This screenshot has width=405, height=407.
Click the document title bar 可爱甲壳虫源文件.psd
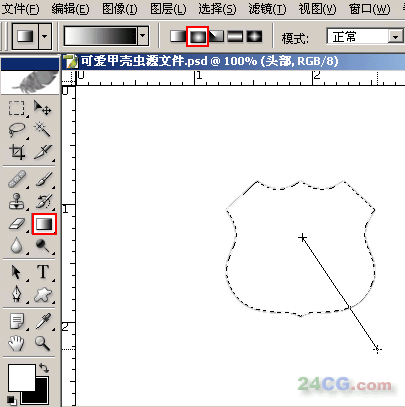coord(233,61)
